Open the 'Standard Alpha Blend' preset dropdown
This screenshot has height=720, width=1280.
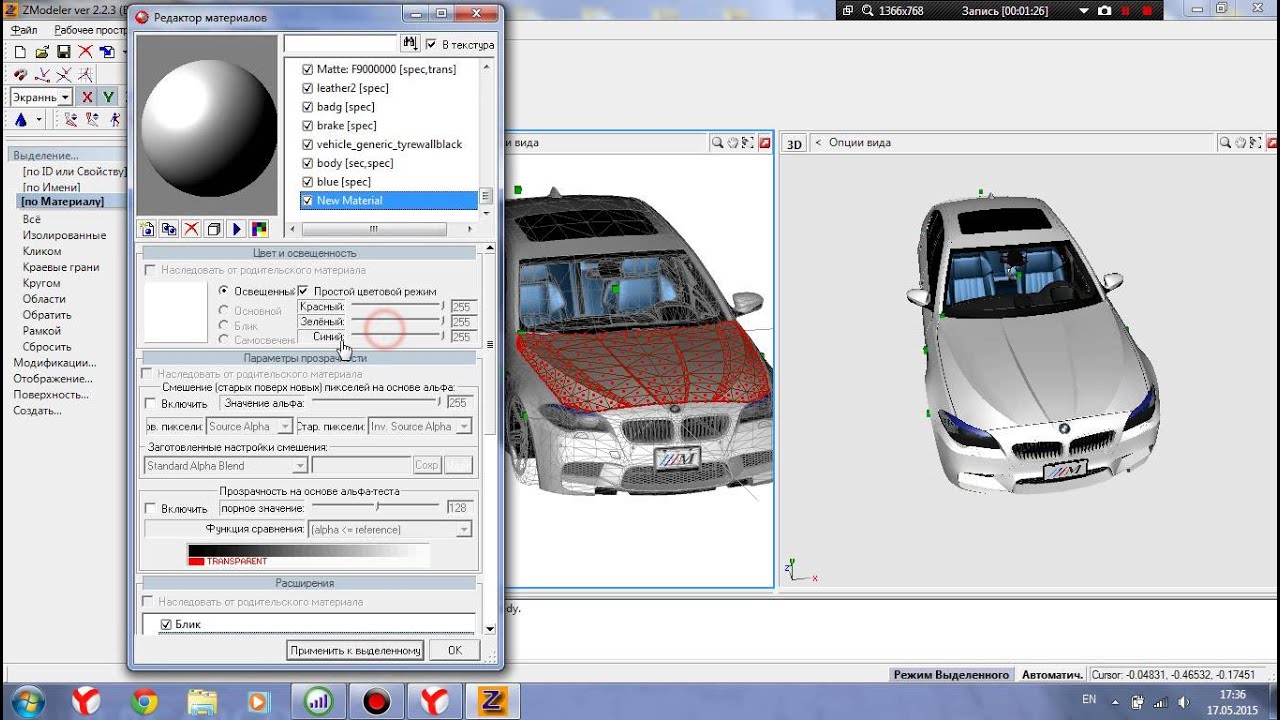click(x=225, y=466)
